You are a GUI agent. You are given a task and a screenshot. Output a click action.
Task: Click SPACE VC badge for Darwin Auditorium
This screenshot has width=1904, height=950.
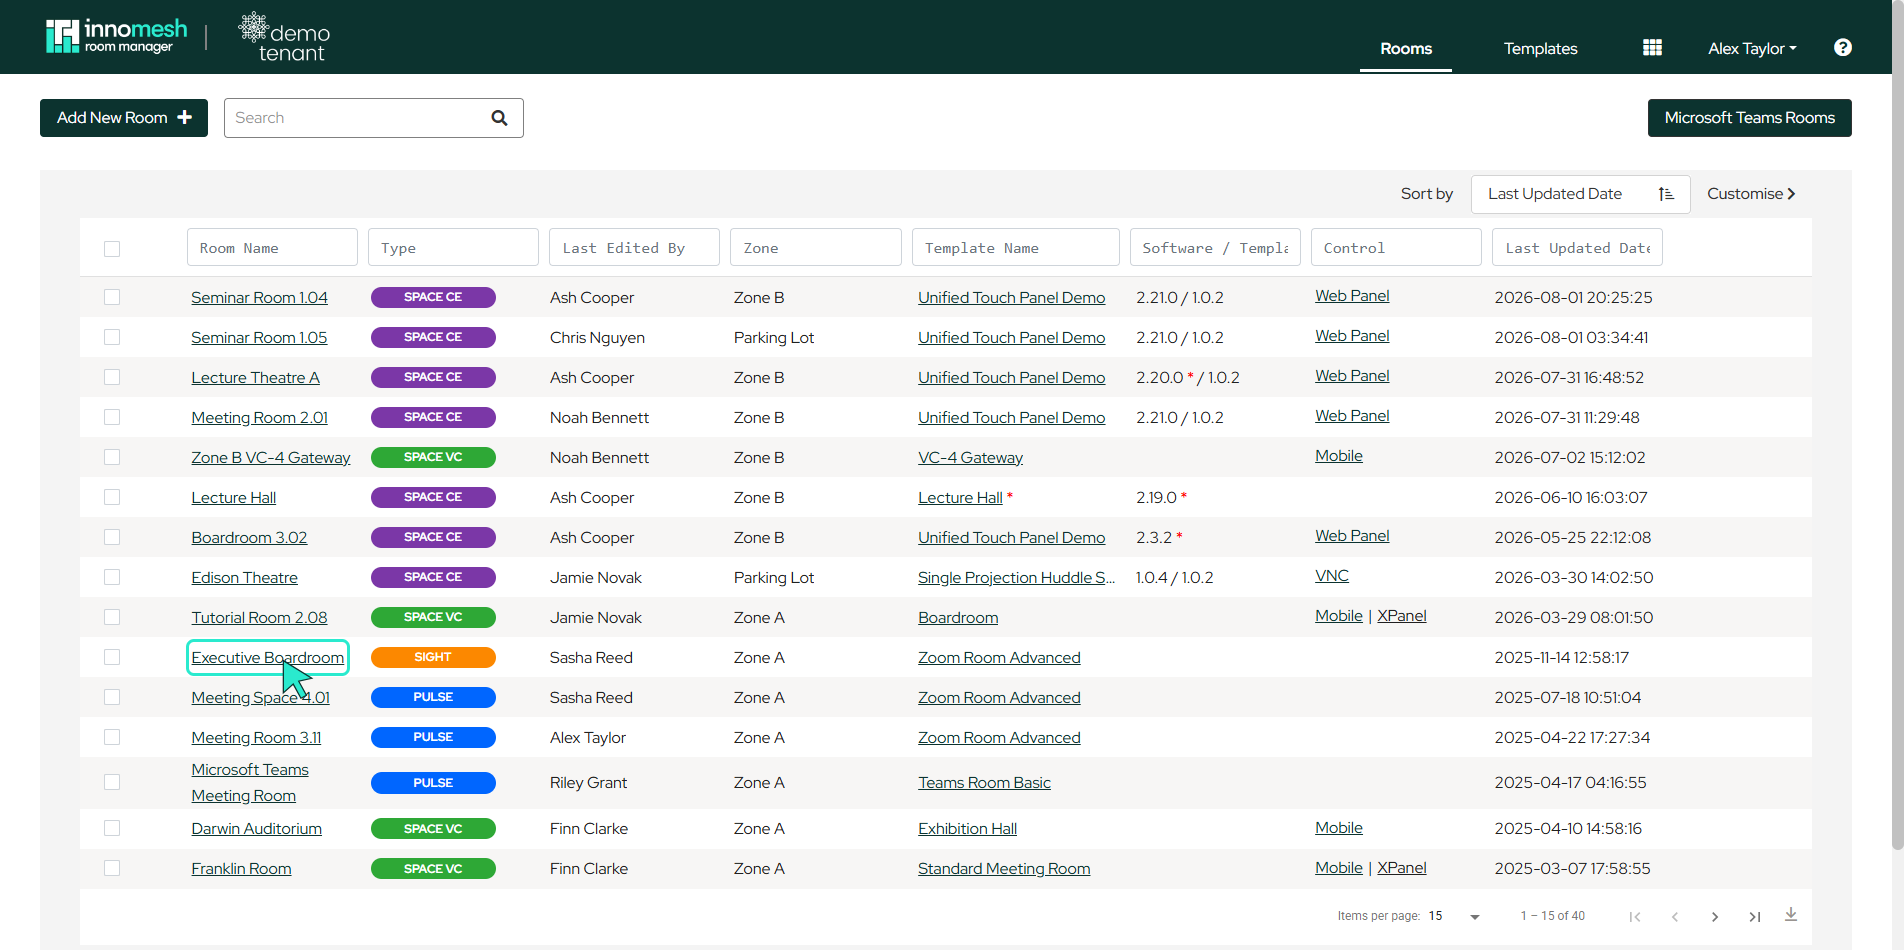pos(433,829)
